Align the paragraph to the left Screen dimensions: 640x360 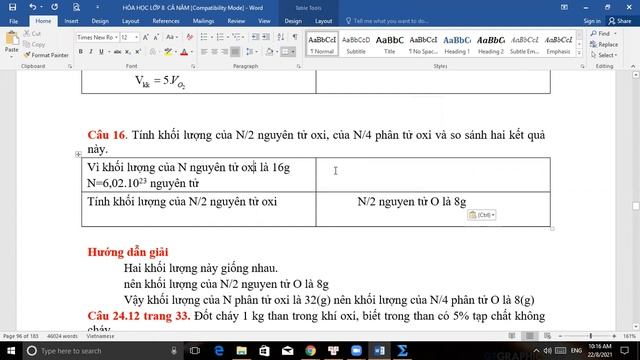coord(204,52)
